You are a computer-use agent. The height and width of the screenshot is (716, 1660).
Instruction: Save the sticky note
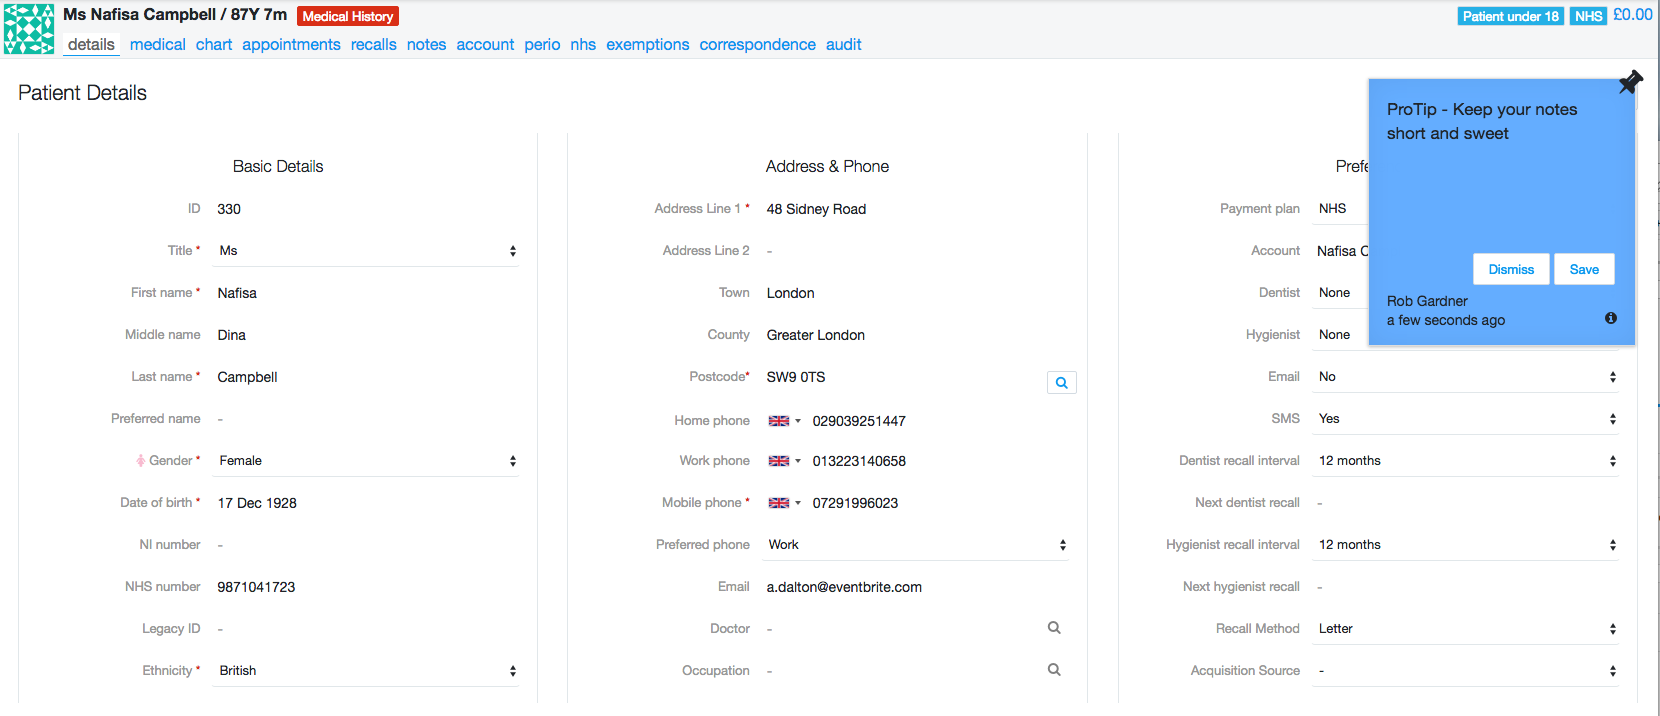[1583, 269]
